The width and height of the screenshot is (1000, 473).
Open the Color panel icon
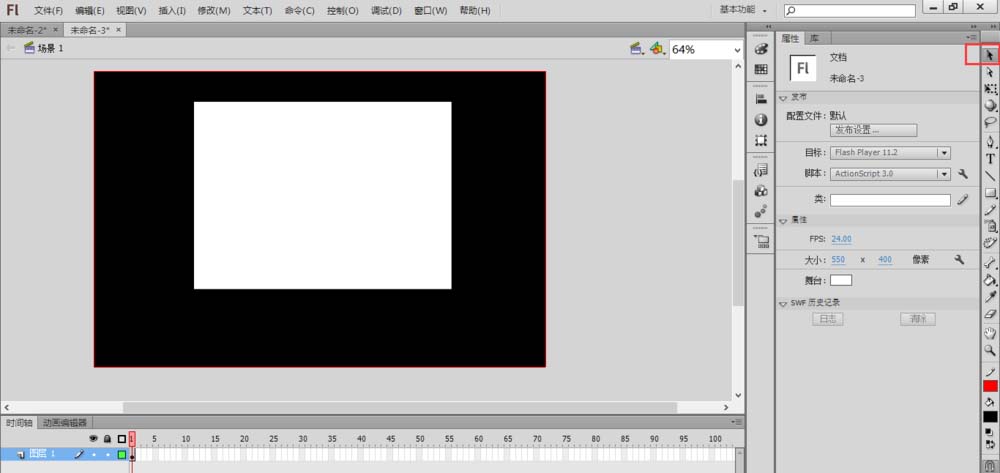coord(761,49)
